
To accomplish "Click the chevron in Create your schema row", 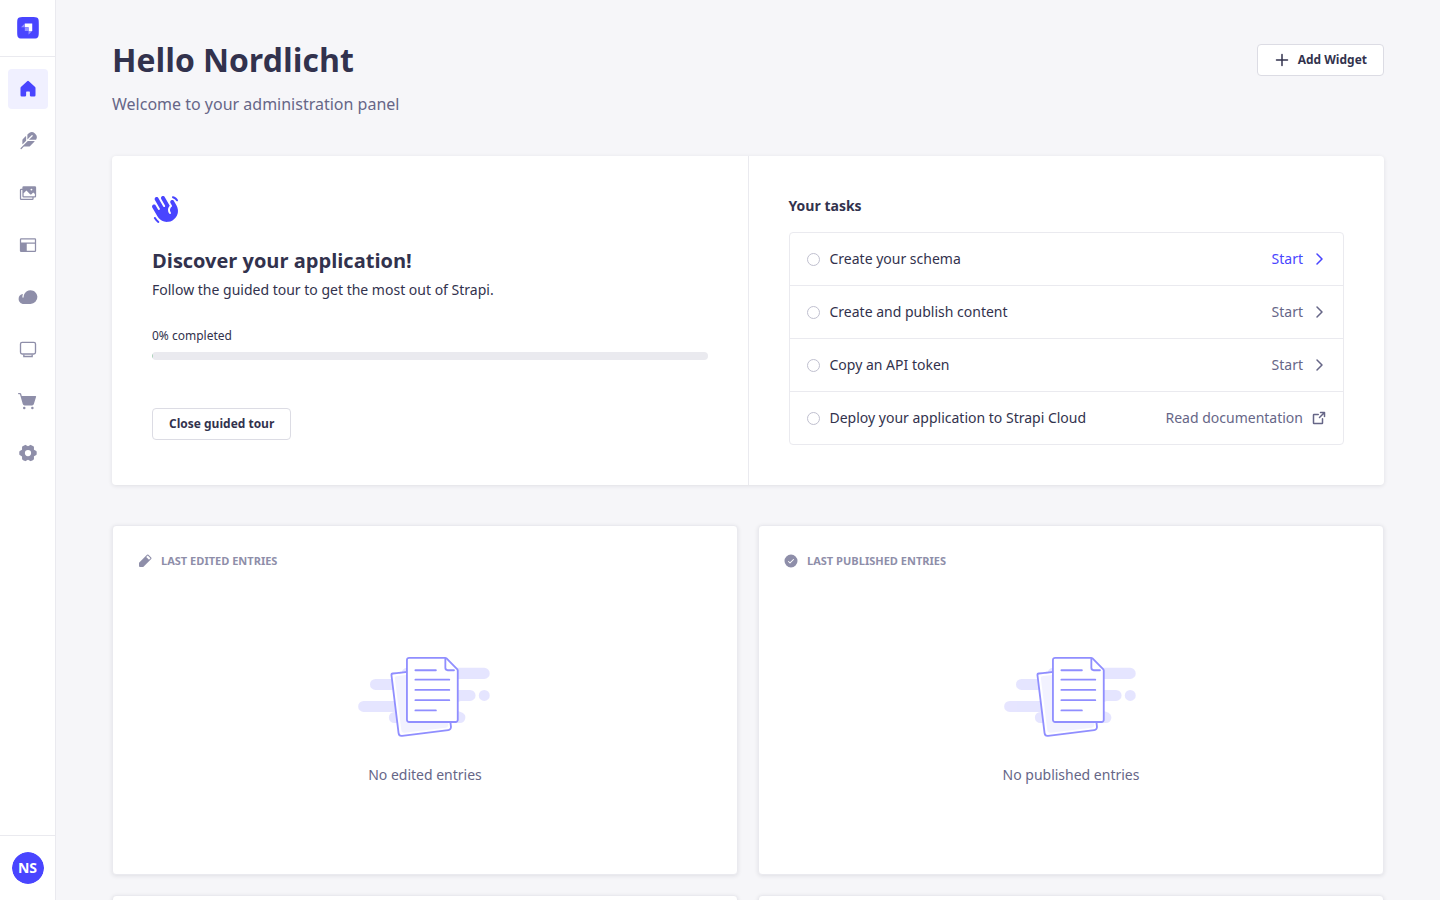I will click(1320, 259).
